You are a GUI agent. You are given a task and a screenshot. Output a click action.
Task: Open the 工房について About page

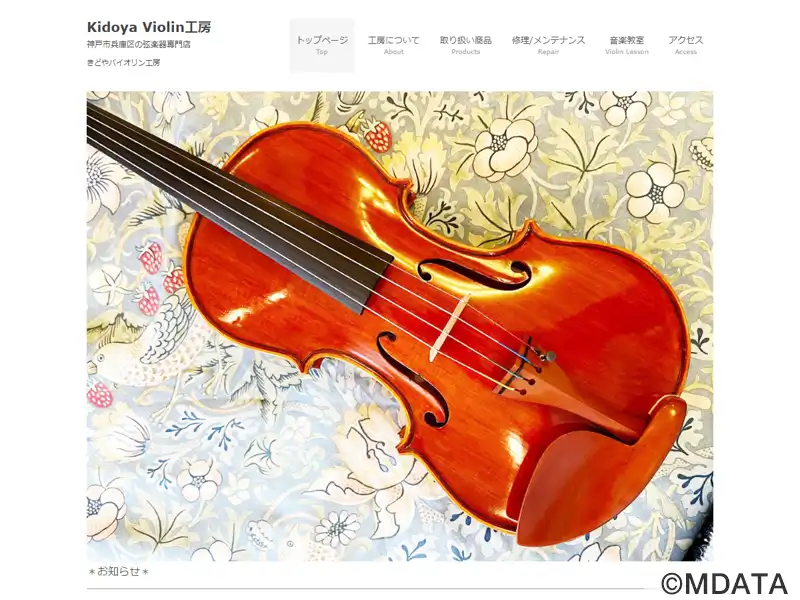[394, 45]
